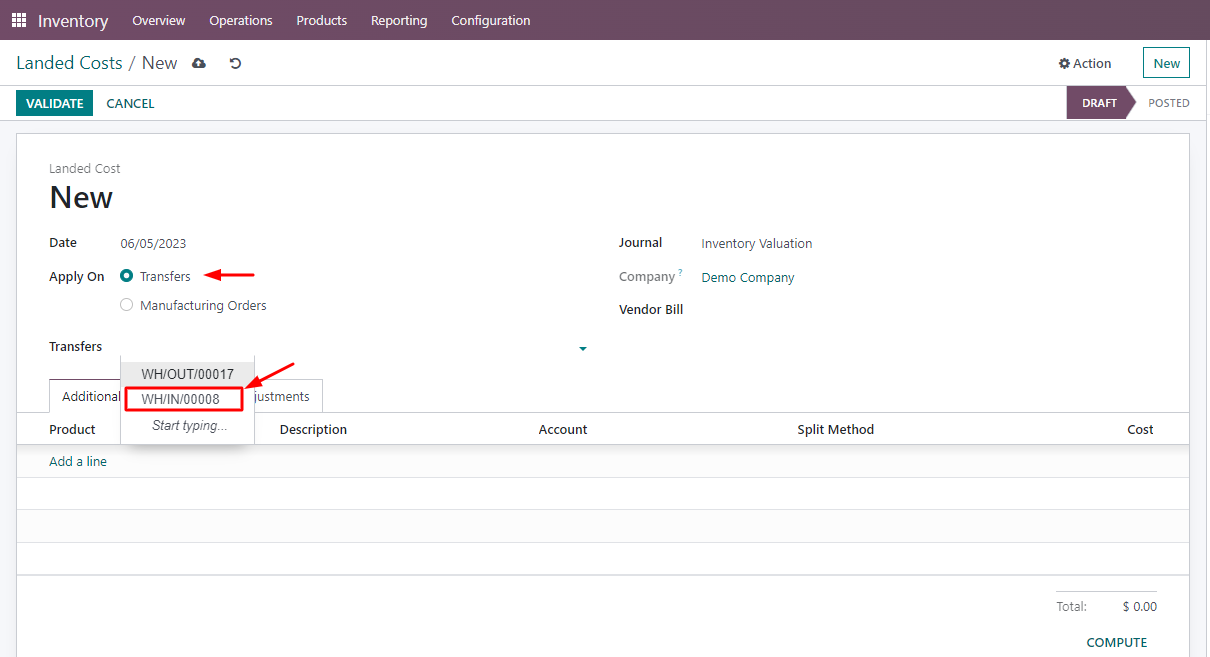
Task: Navigate back to Landed Costs breadcrumb
Action: coord(69,63)
